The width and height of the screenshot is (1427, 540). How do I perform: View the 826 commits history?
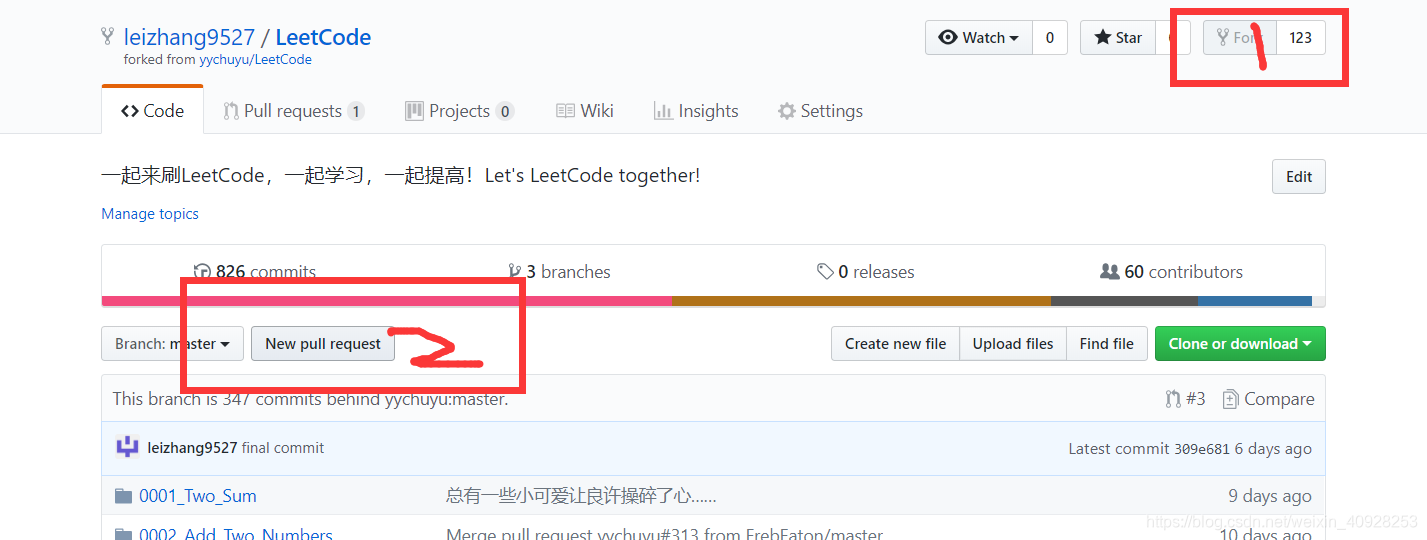(255, 272)
